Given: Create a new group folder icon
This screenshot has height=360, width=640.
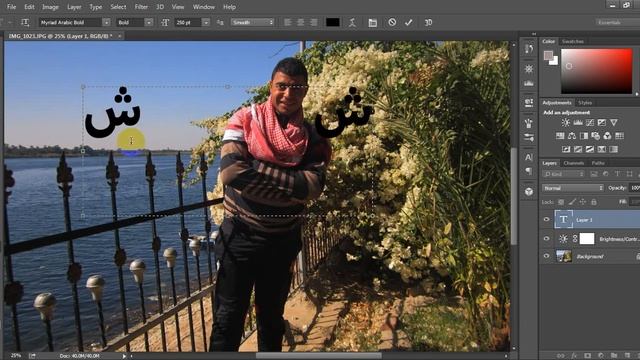Looking at the screenshot, I should [614, 356].
